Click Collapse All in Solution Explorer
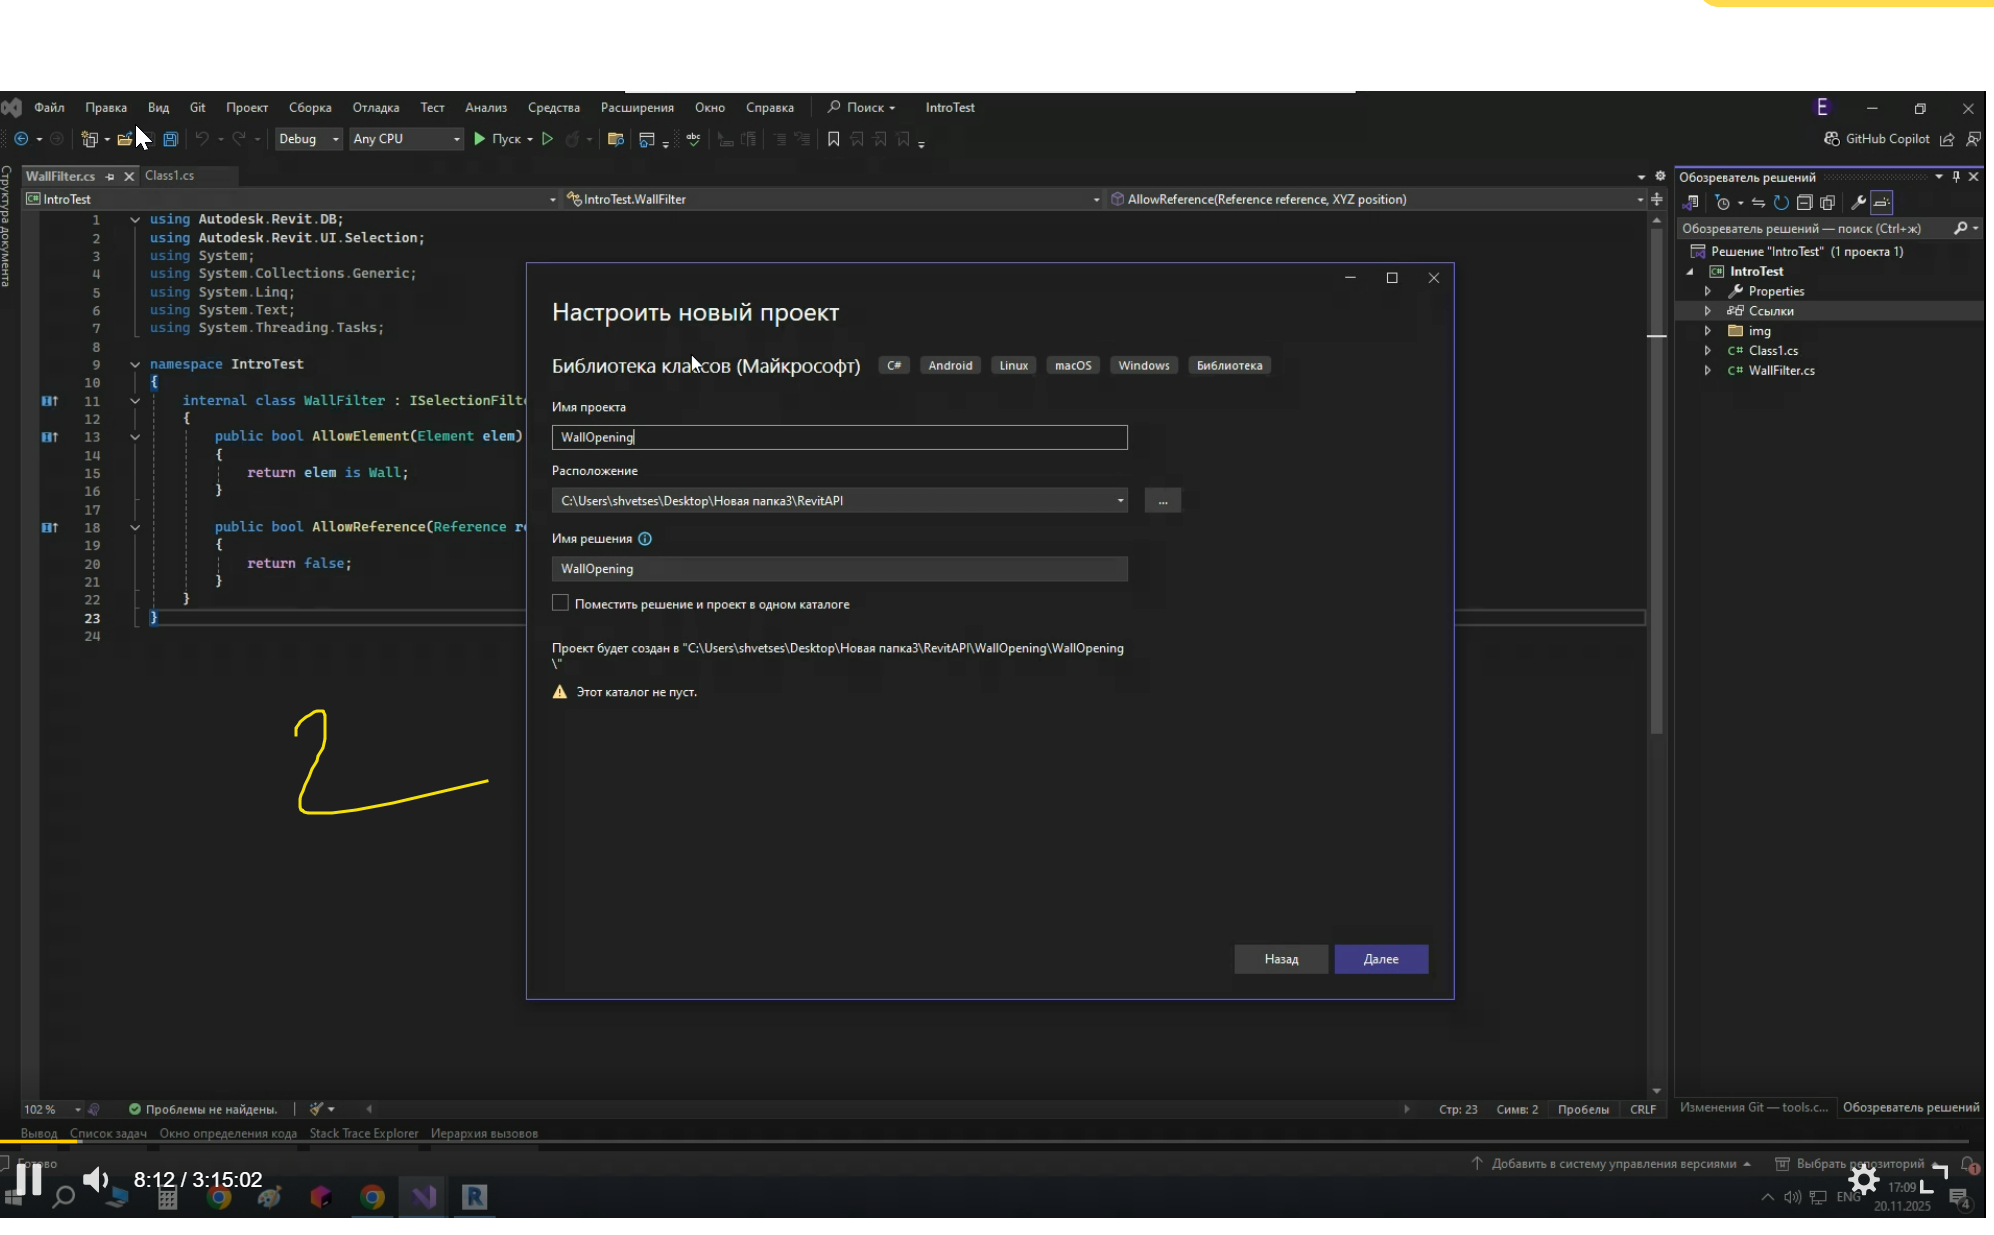This screenshot has width=1994, height=1235. 1804,203
